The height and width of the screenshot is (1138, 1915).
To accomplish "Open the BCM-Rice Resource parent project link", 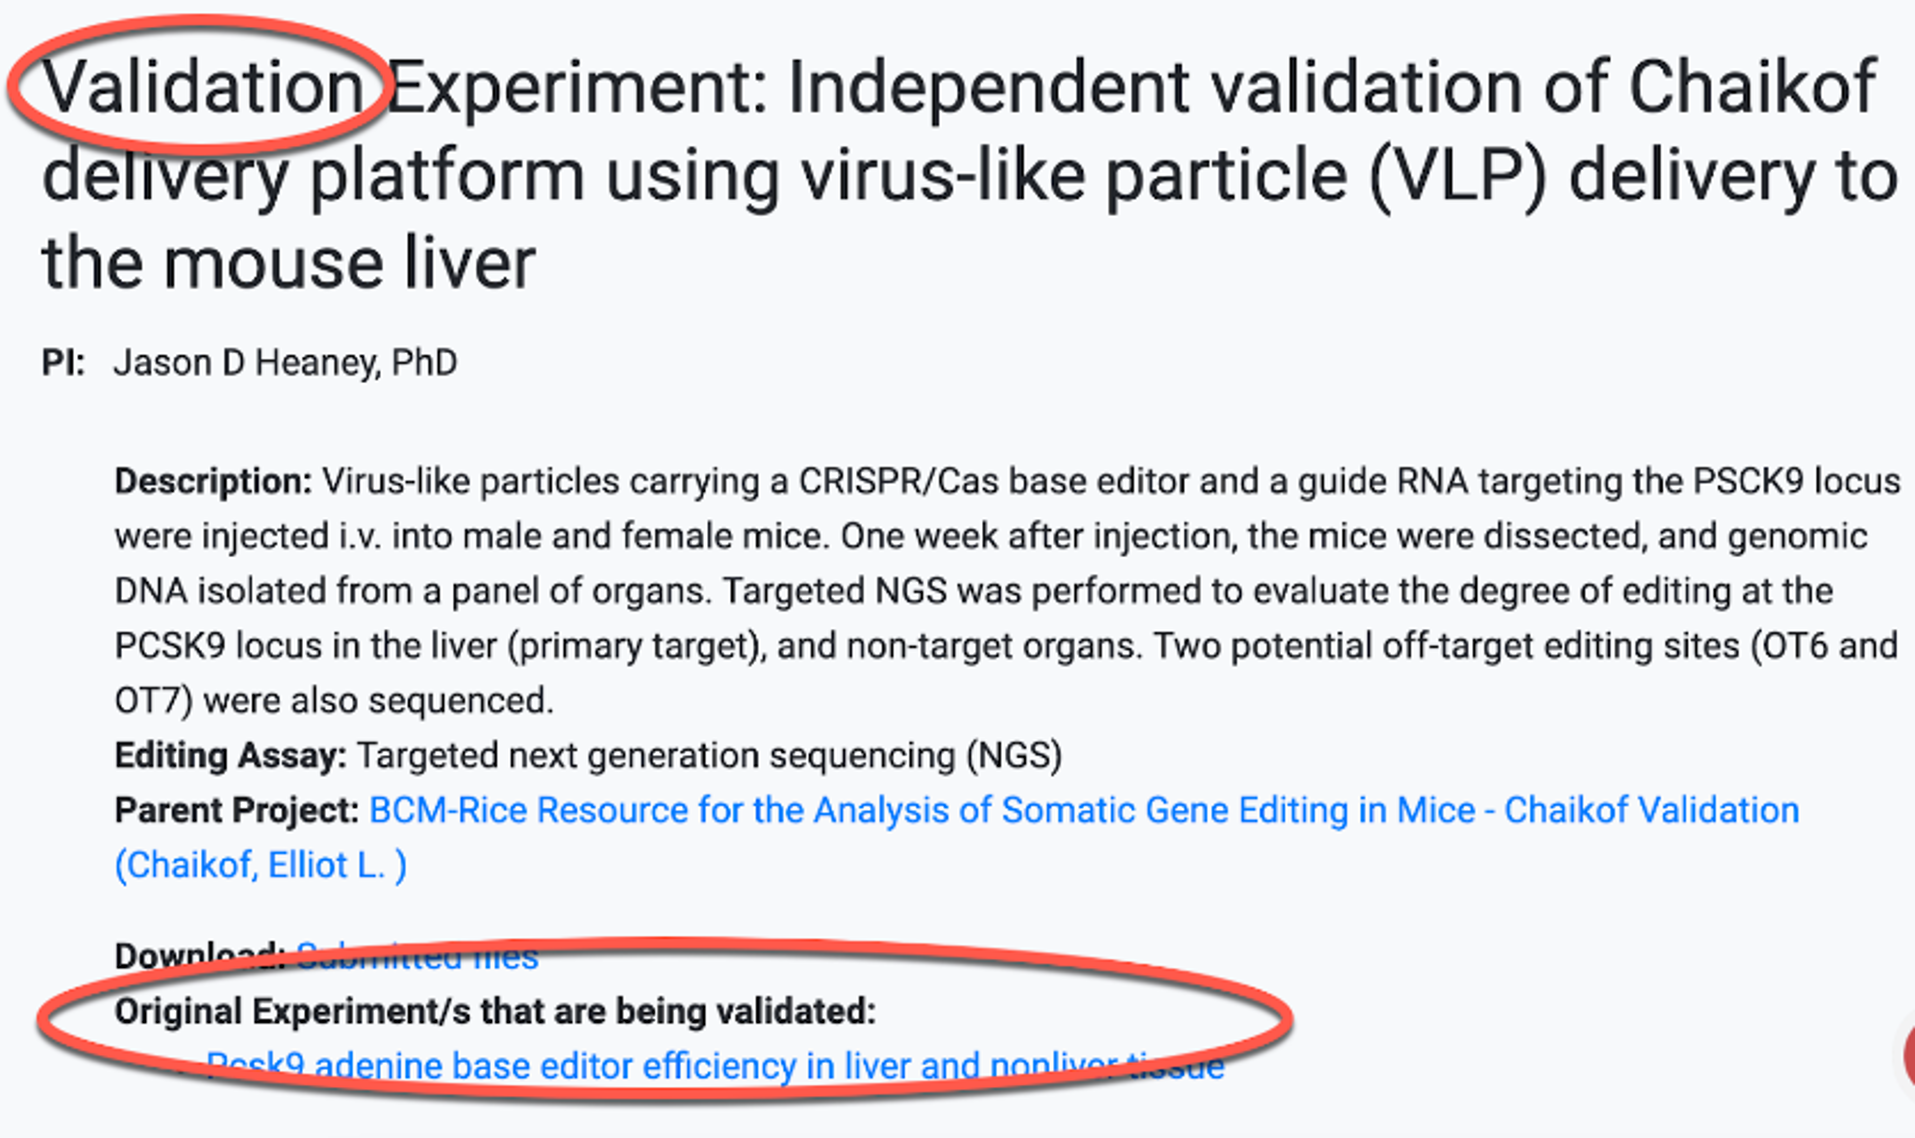I will click(1083, 810).
